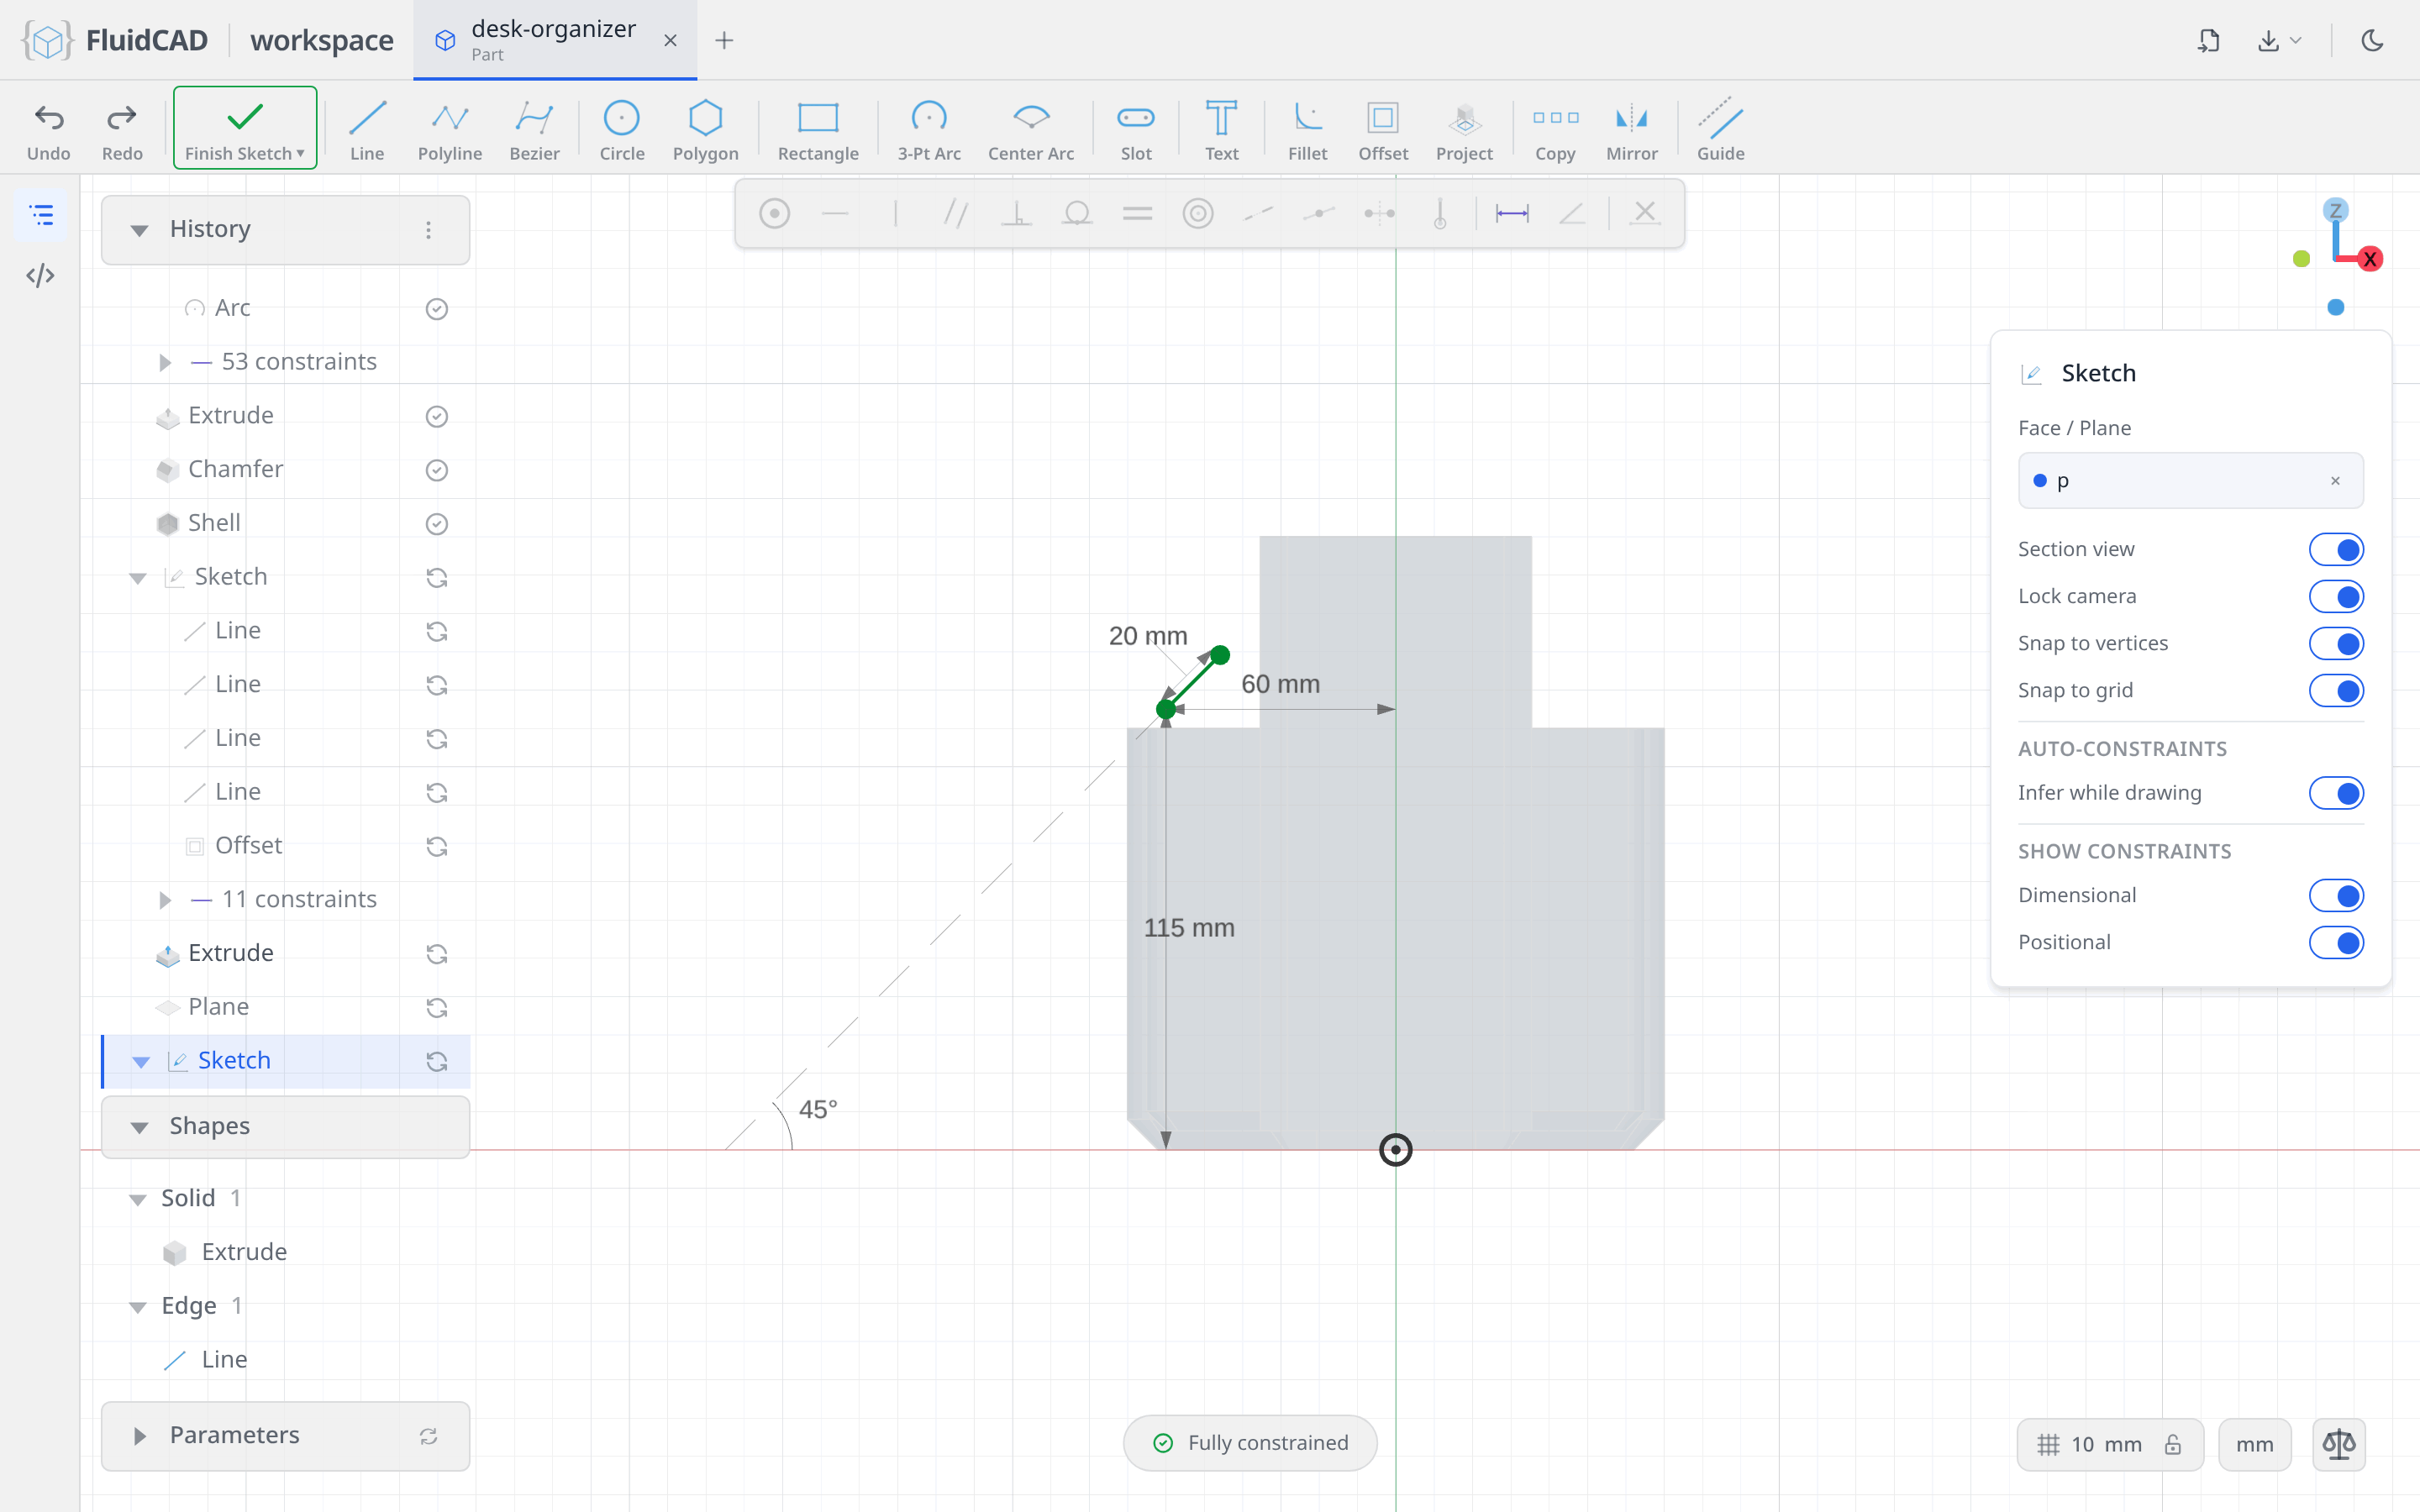The height and width of the screenshot is (1512, 2420).
Task: Open a new tab with plus
Action: pos(724,40)
